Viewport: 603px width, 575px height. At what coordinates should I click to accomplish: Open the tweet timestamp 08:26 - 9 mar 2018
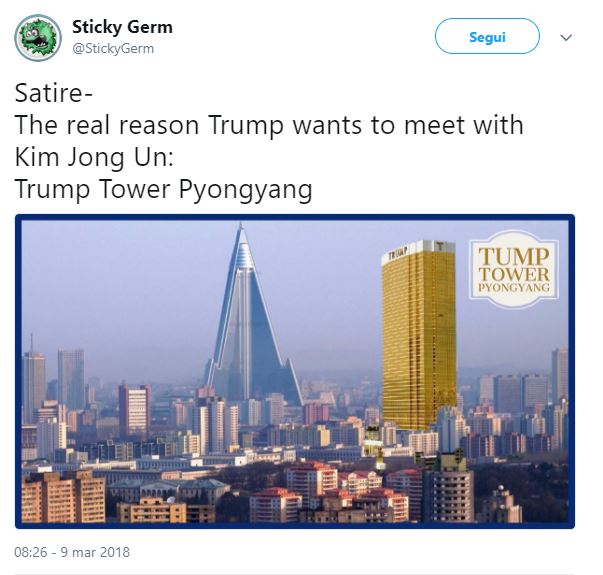pos(72,552)
